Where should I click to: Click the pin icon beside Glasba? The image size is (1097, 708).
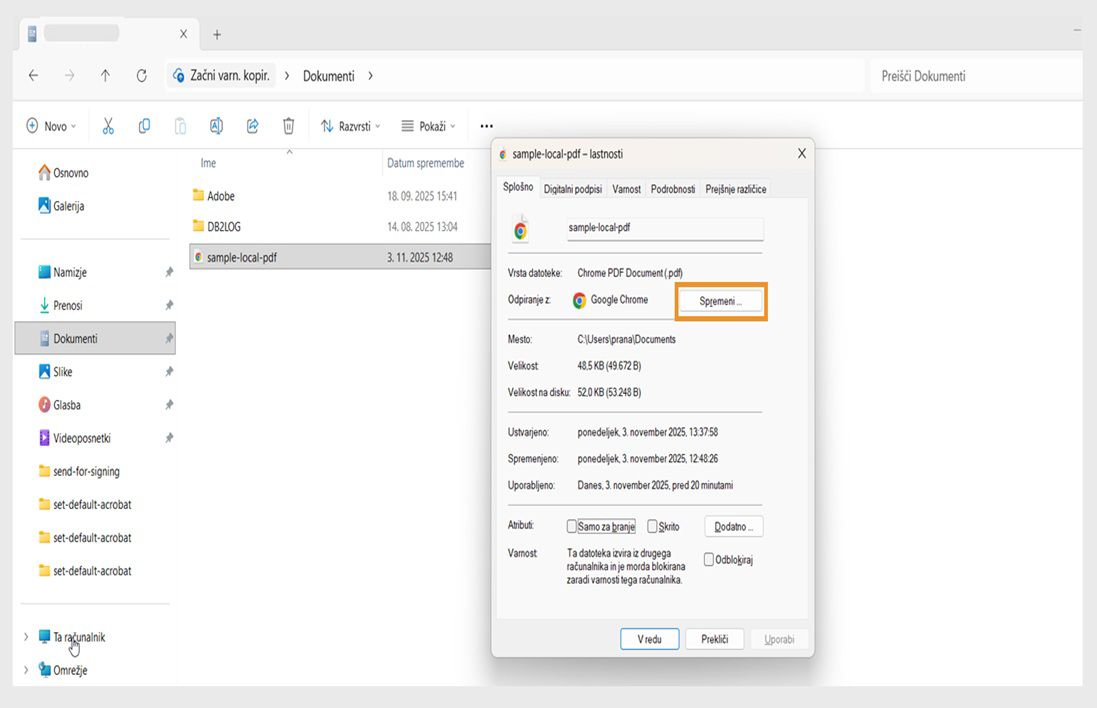(169, 404)
